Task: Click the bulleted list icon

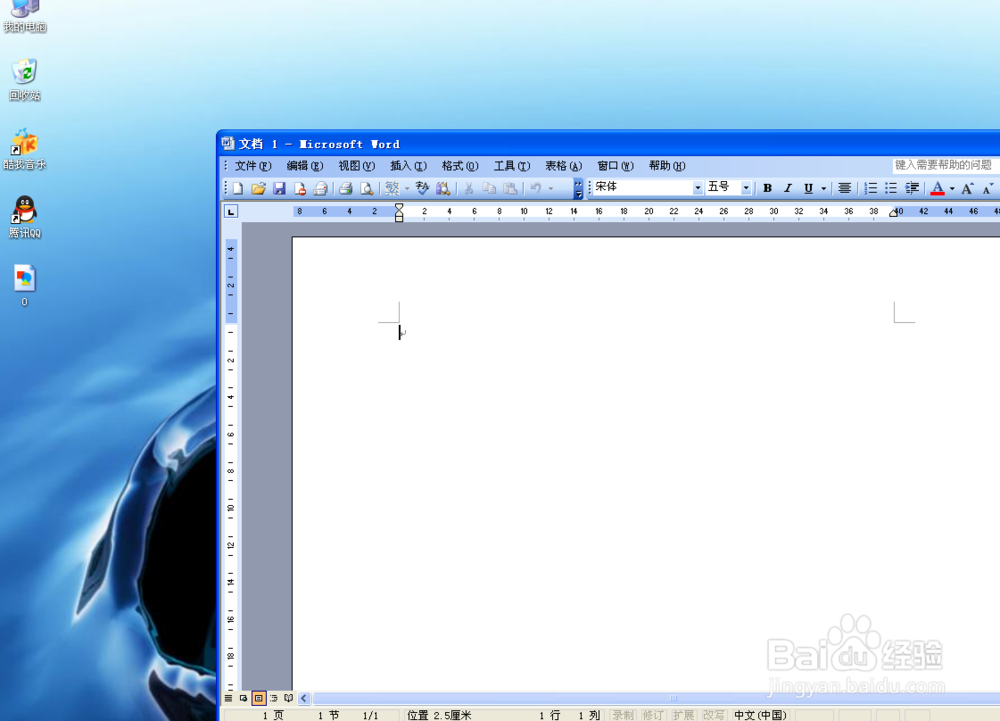Action: tap(891, 188)
